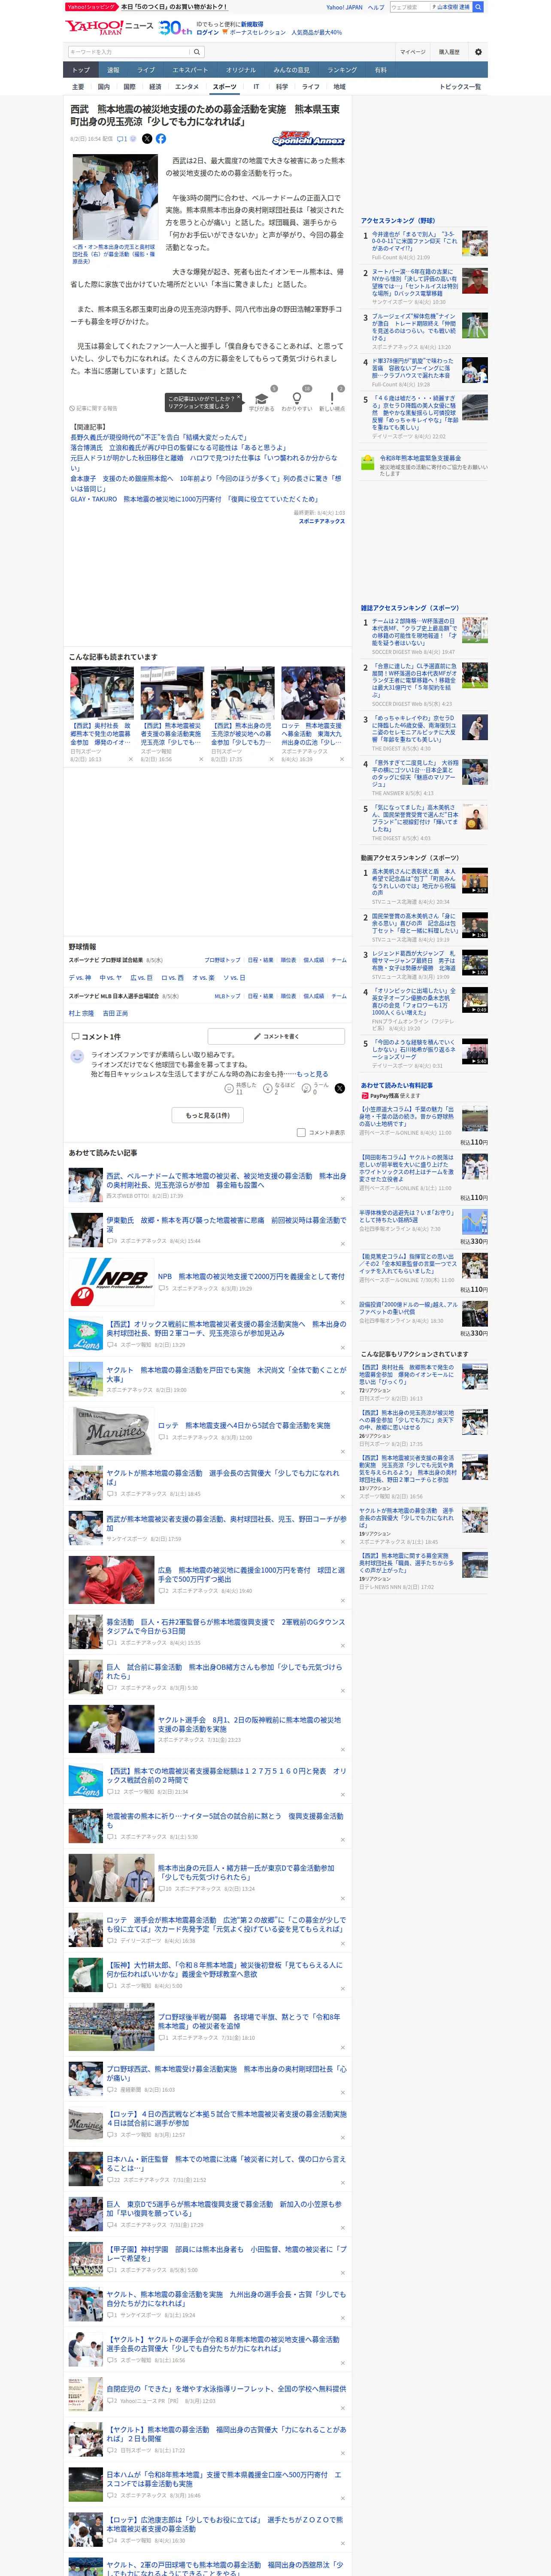Open the みんなの意見 tab
The height and width of the screenshot is (2576, 551).
pyautogui.click(x=292, y=70)
